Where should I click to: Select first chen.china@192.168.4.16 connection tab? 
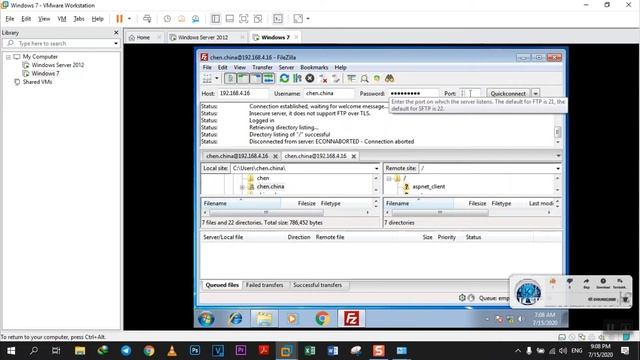237,156
